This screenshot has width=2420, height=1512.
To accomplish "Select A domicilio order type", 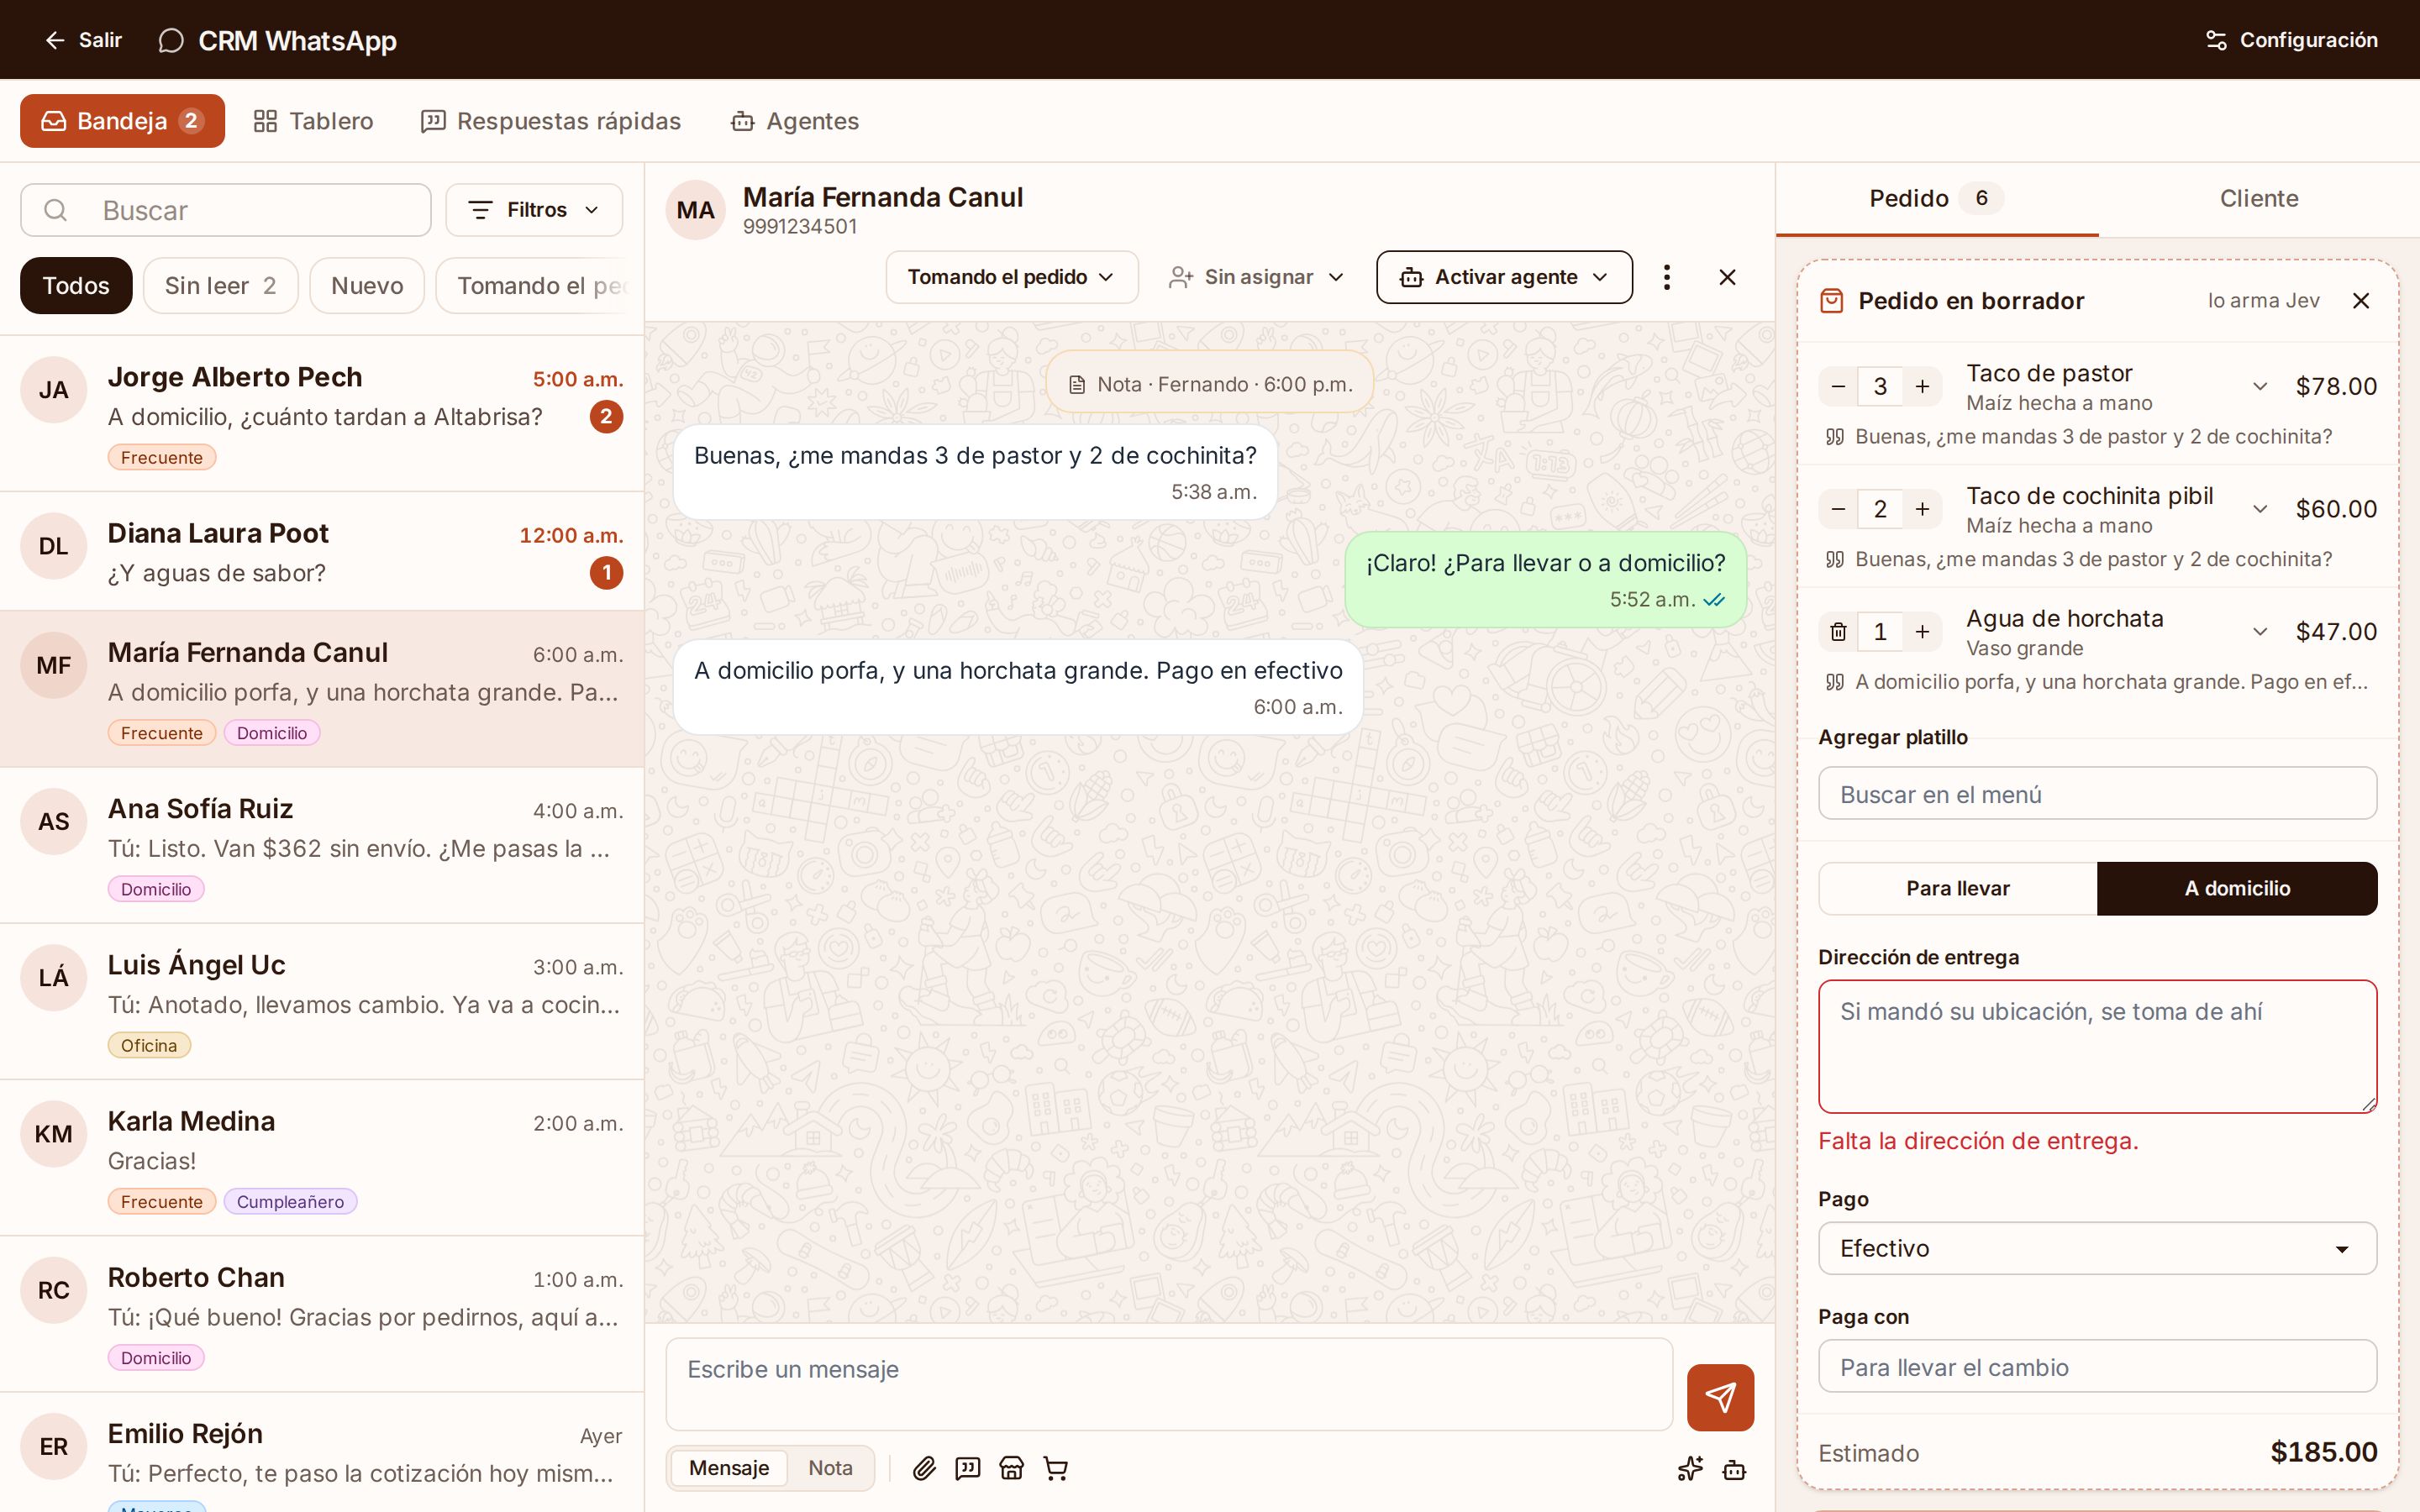I will (x=2237, y=888).
